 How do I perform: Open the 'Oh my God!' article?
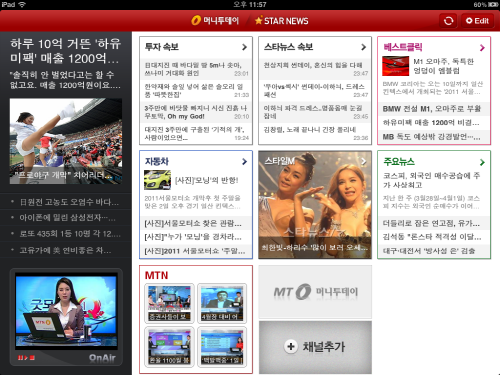click(196, 112)
